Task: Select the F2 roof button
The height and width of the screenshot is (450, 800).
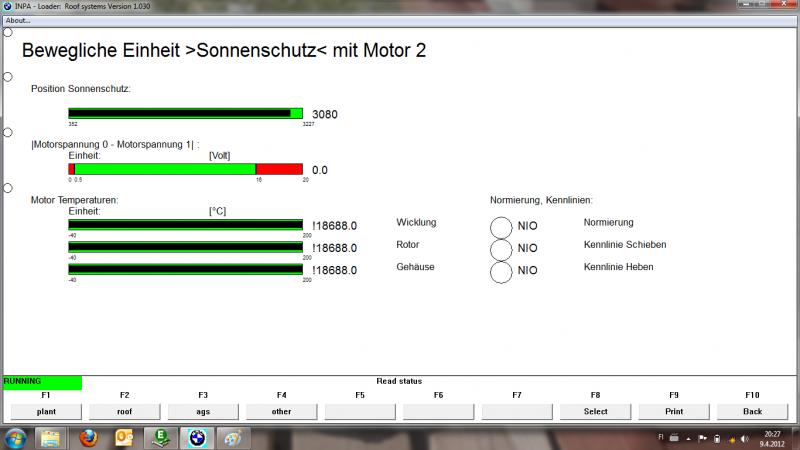Action: pyautogui.click(x=124, y=411)
